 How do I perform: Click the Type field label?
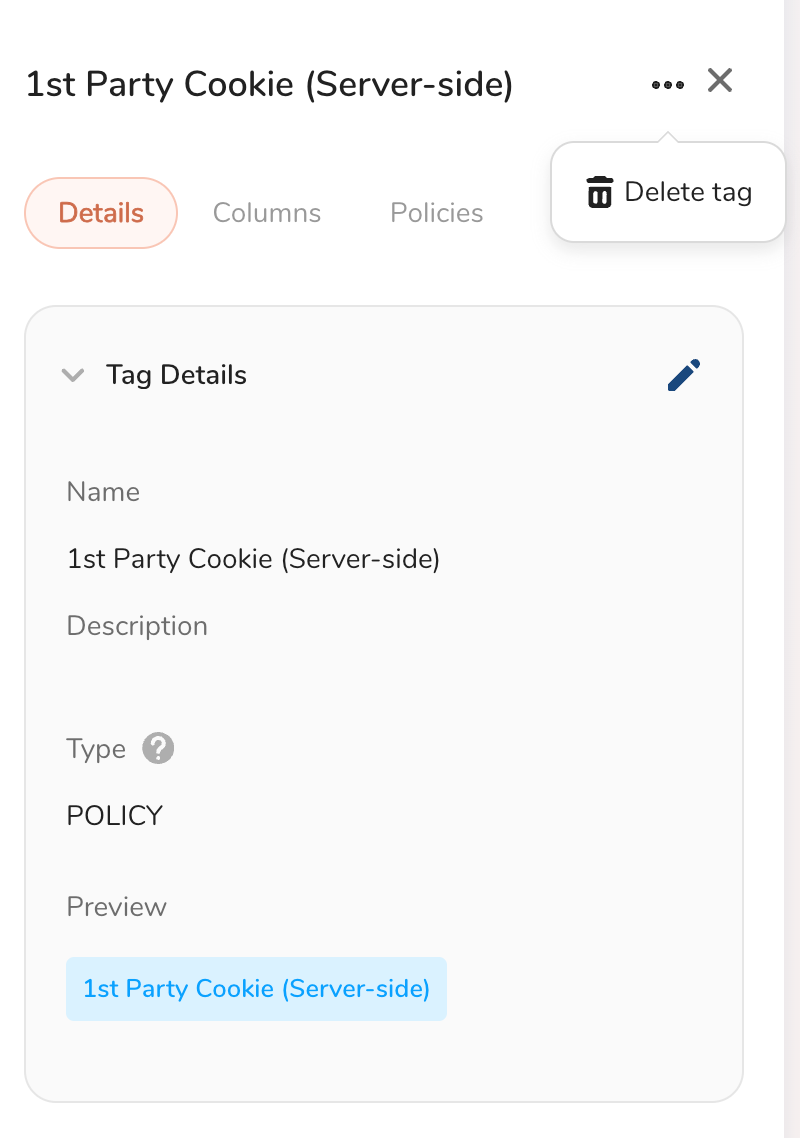pos(96,749)
